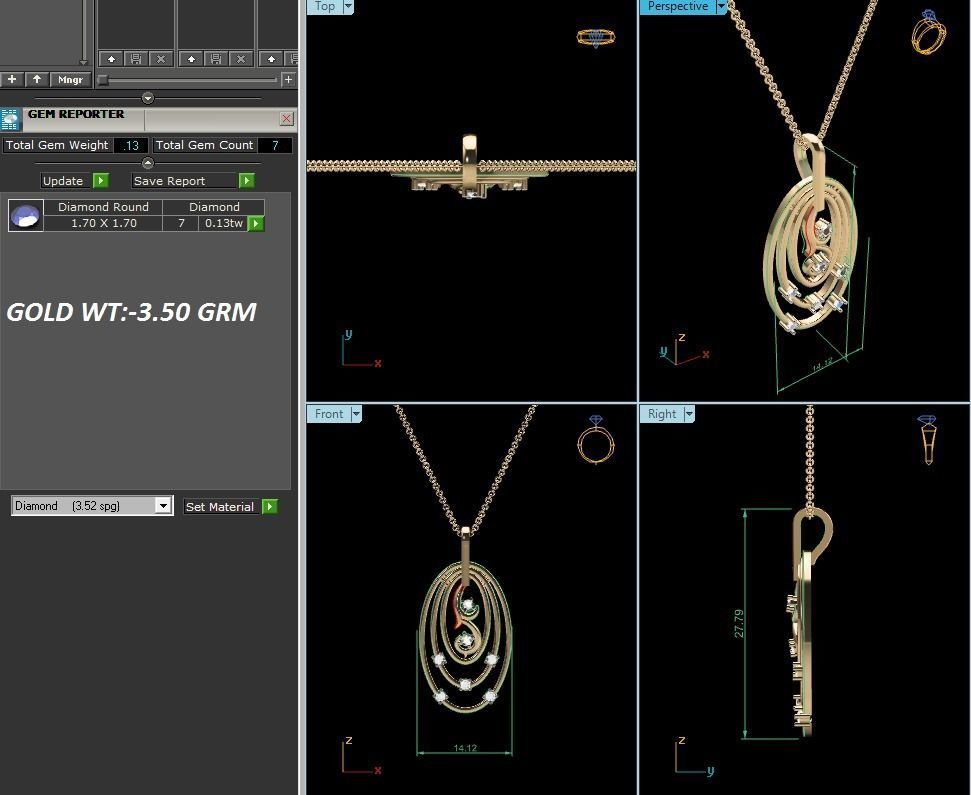Close the Gem Reporter panel
Image resolution: width=971 pixels, height=795 pixels.
[287, 119]
